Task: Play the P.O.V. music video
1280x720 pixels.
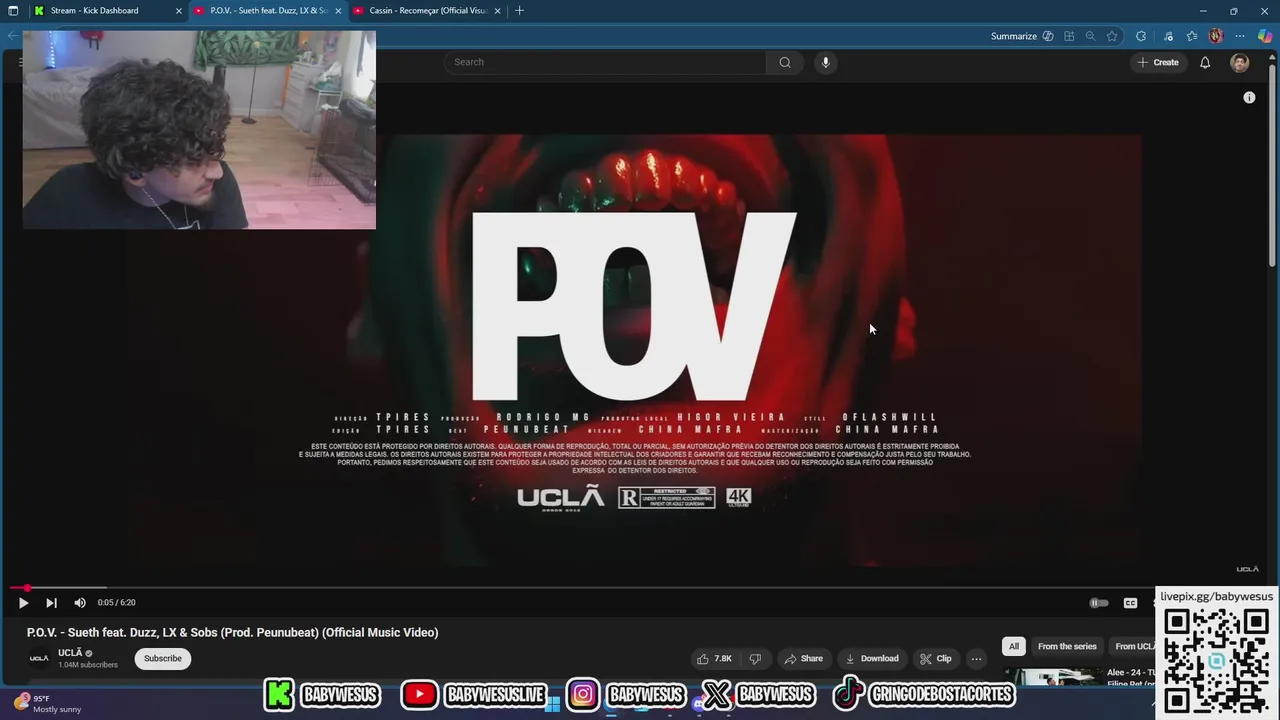Action: click(x=23, y=603)
